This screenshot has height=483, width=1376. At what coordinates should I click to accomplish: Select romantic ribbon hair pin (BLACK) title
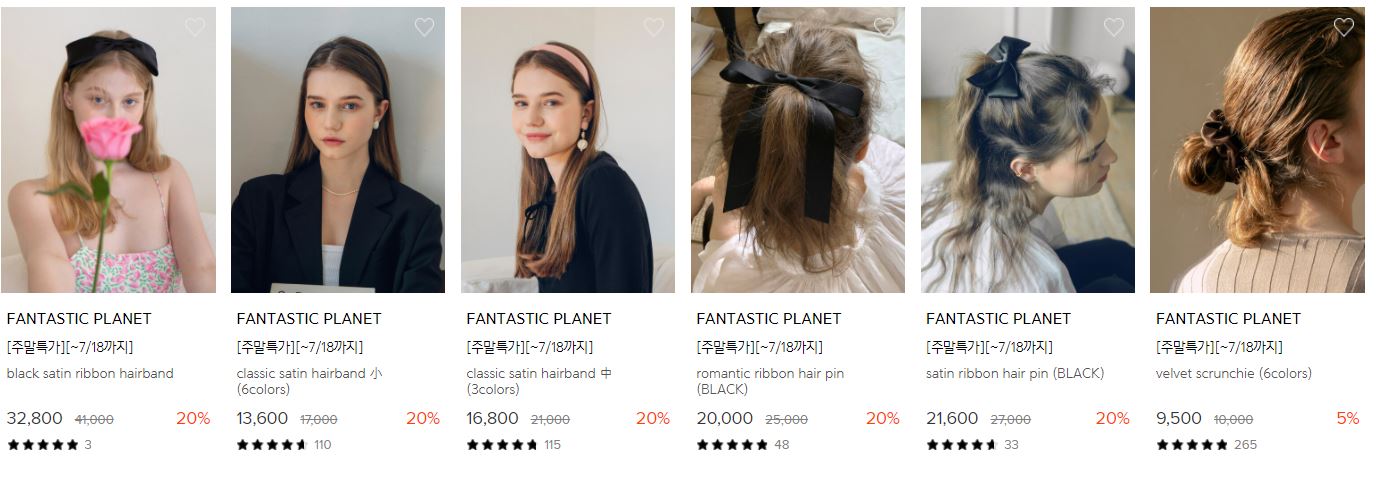(770, 381)
